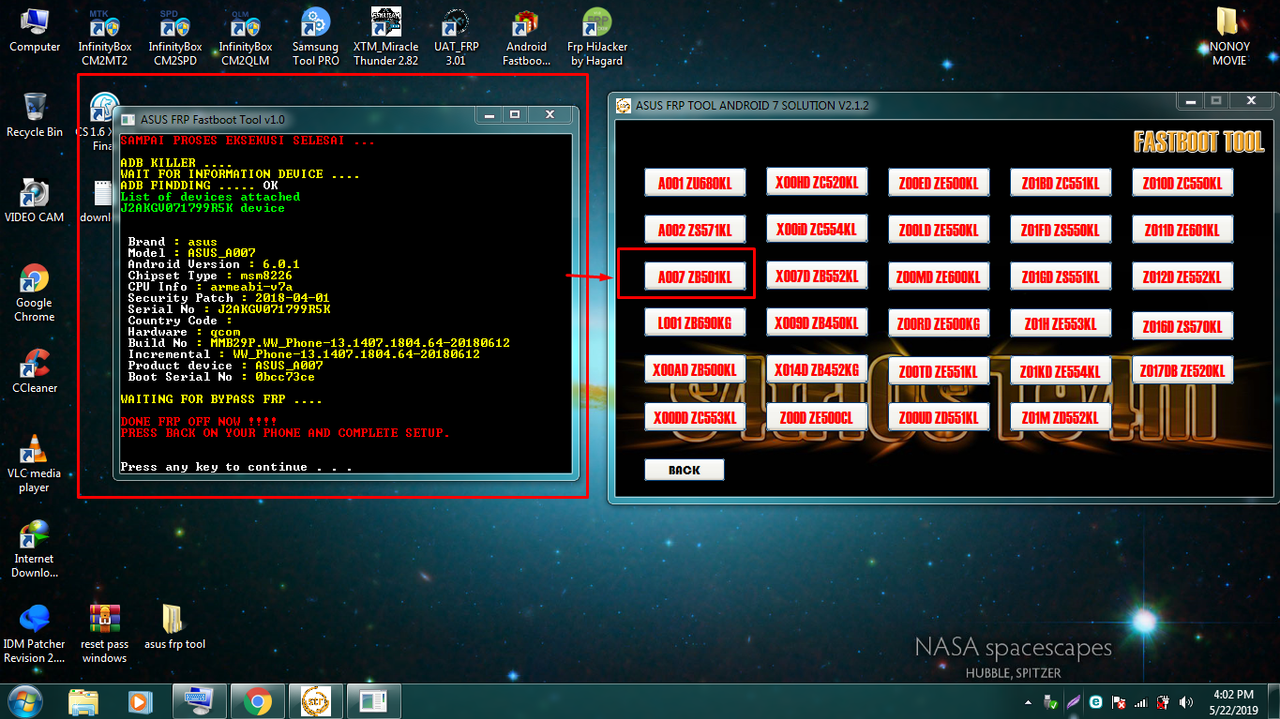Click the Z00UD ZD551KL button
Screen dimensions: 1280x719
[x=938, y=417]
